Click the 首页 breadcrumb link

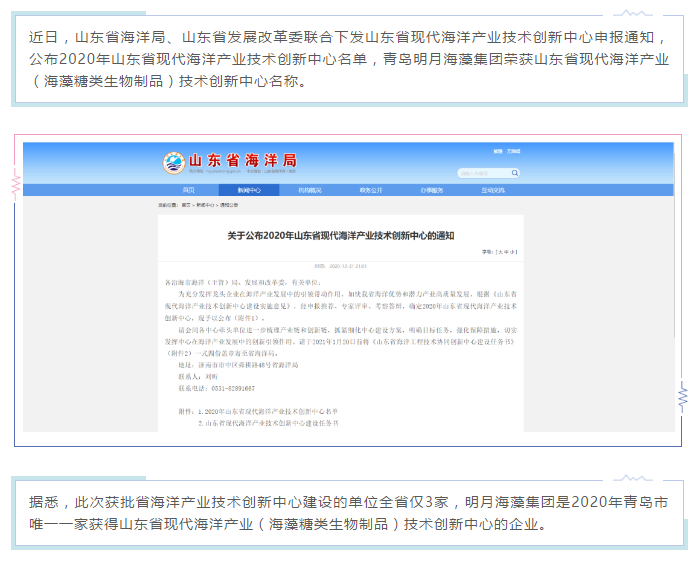(186, 205)
